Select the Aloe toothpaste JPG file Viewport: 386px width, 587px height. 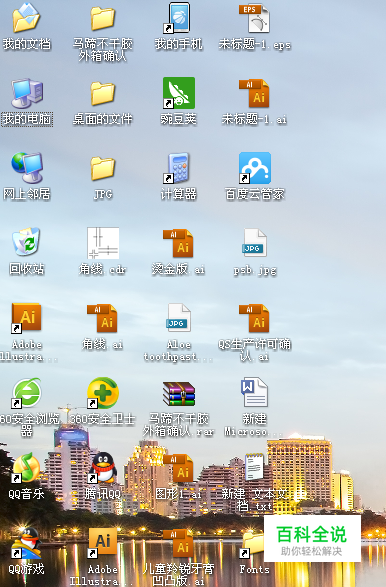[179, 317]
